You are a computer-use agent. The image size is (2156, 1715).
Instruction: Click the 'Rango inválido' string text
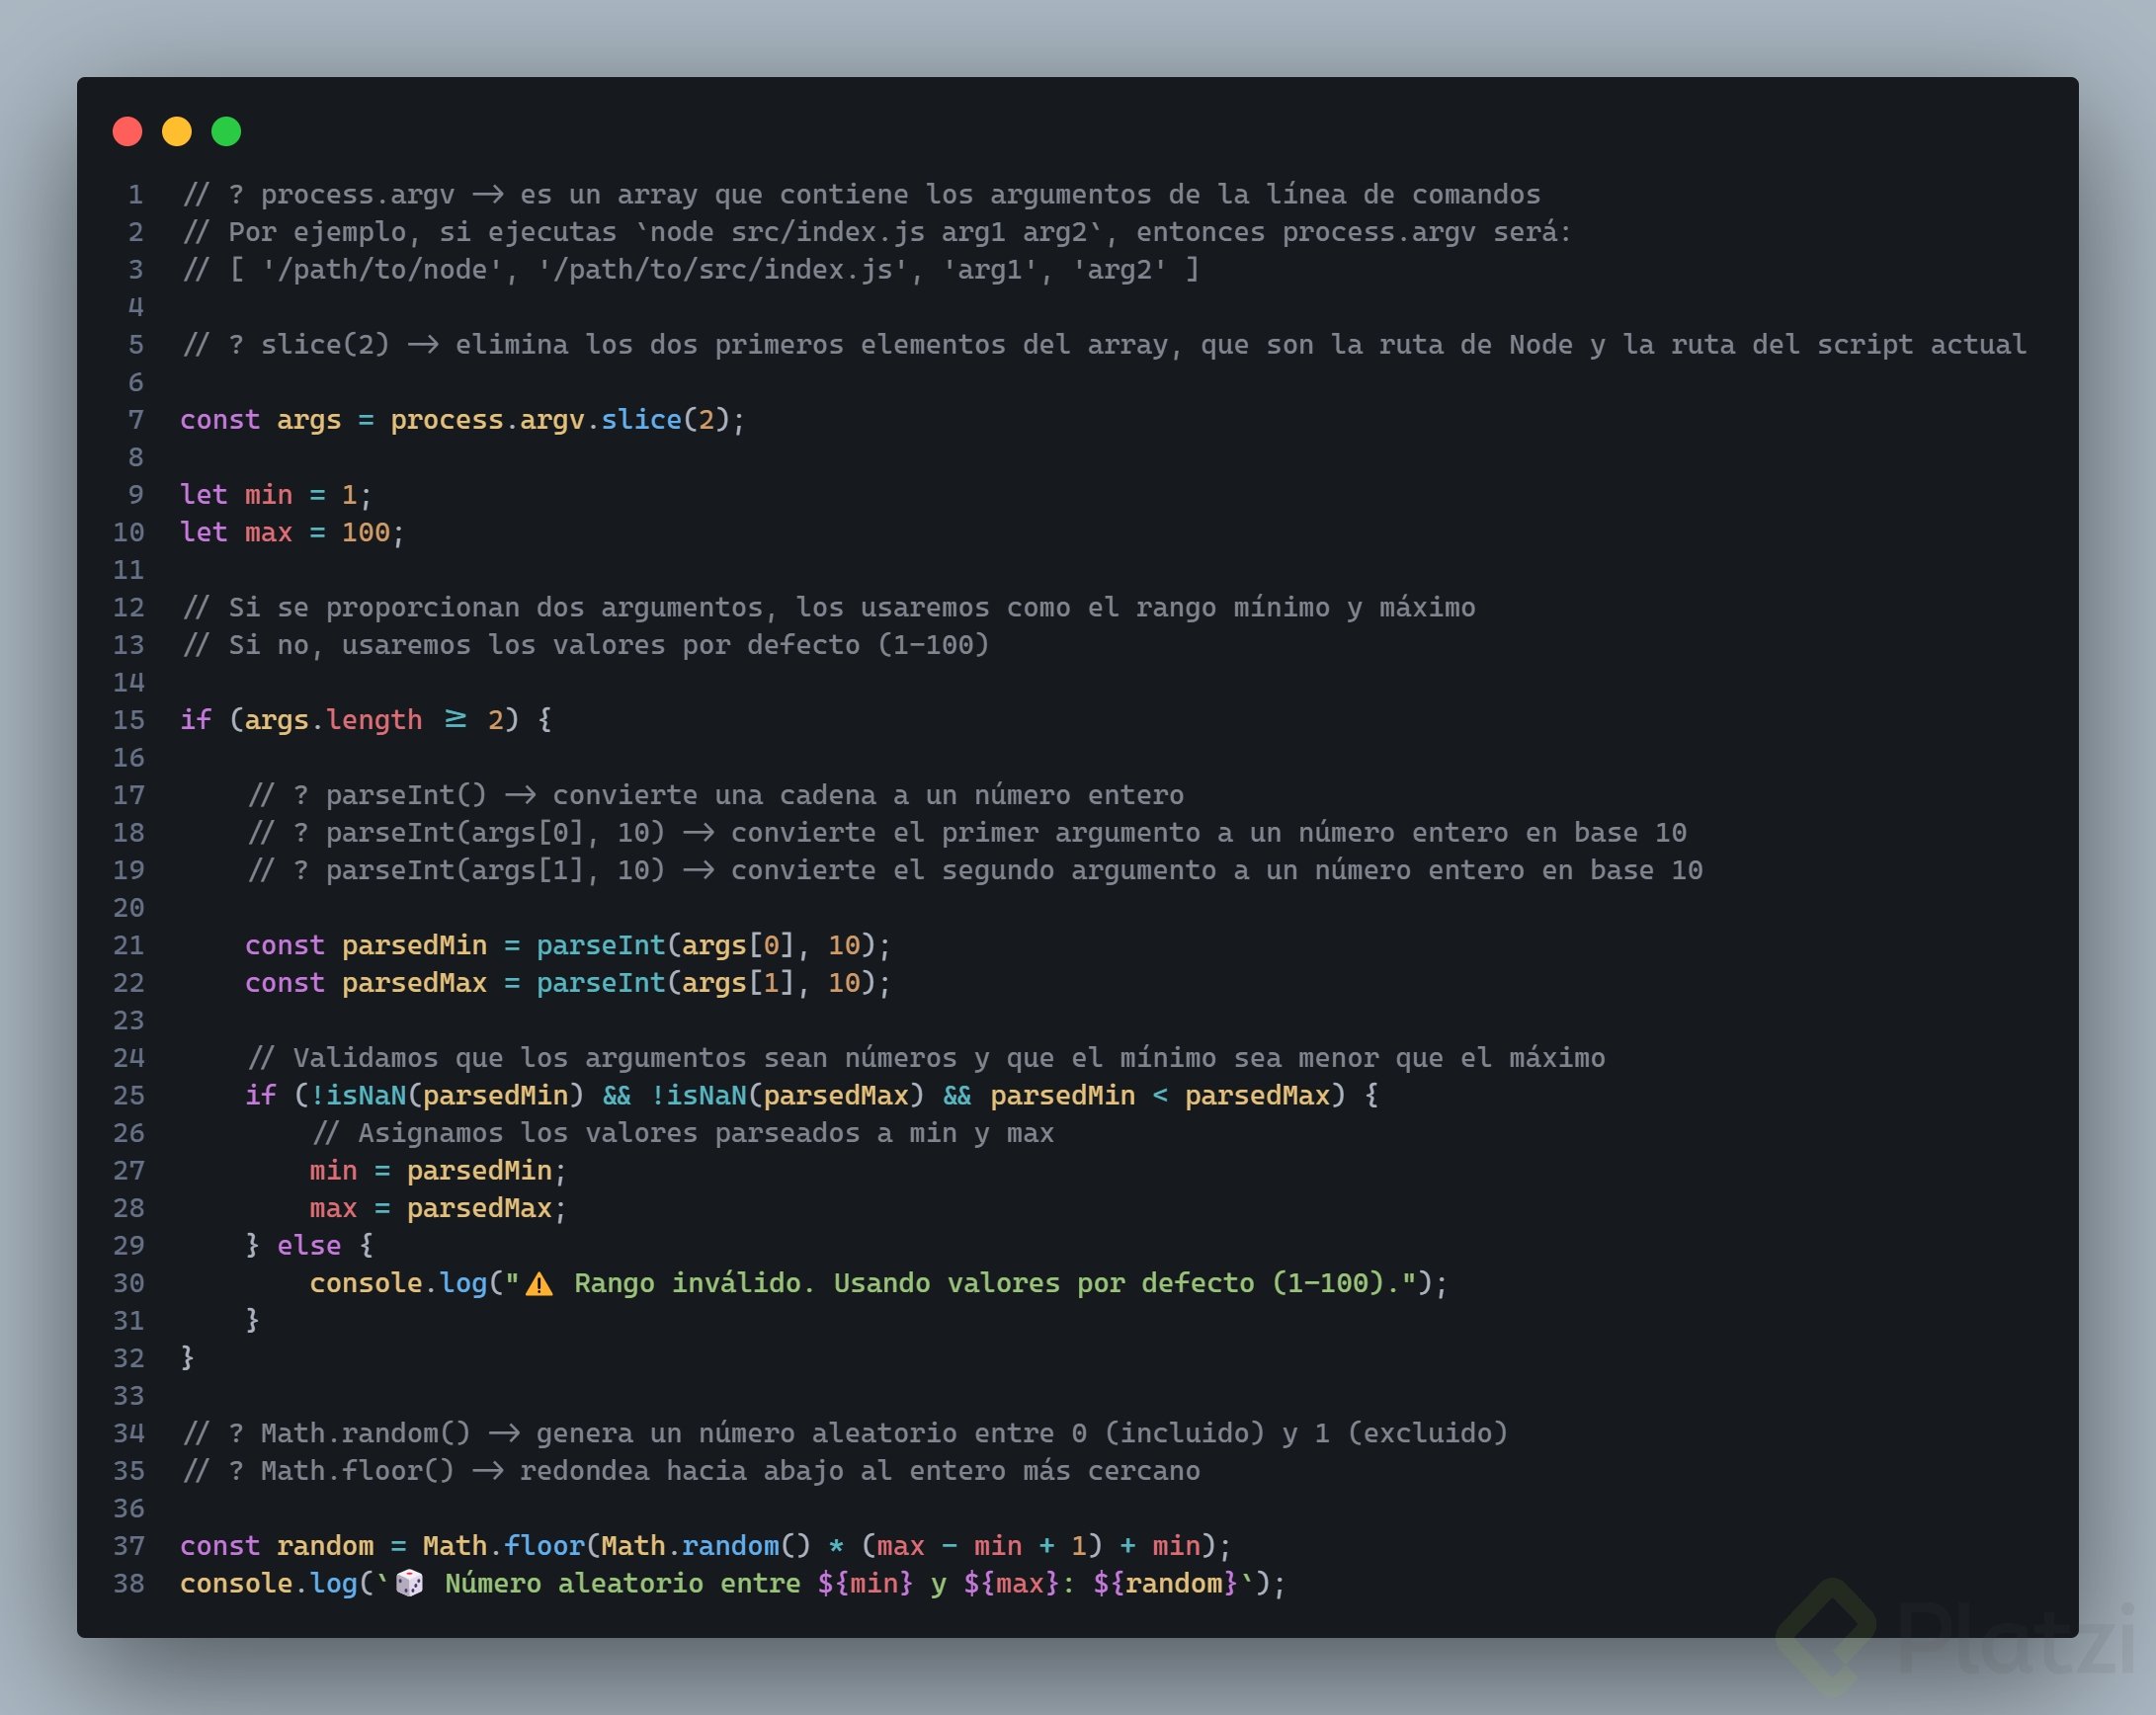[688, 1283]
